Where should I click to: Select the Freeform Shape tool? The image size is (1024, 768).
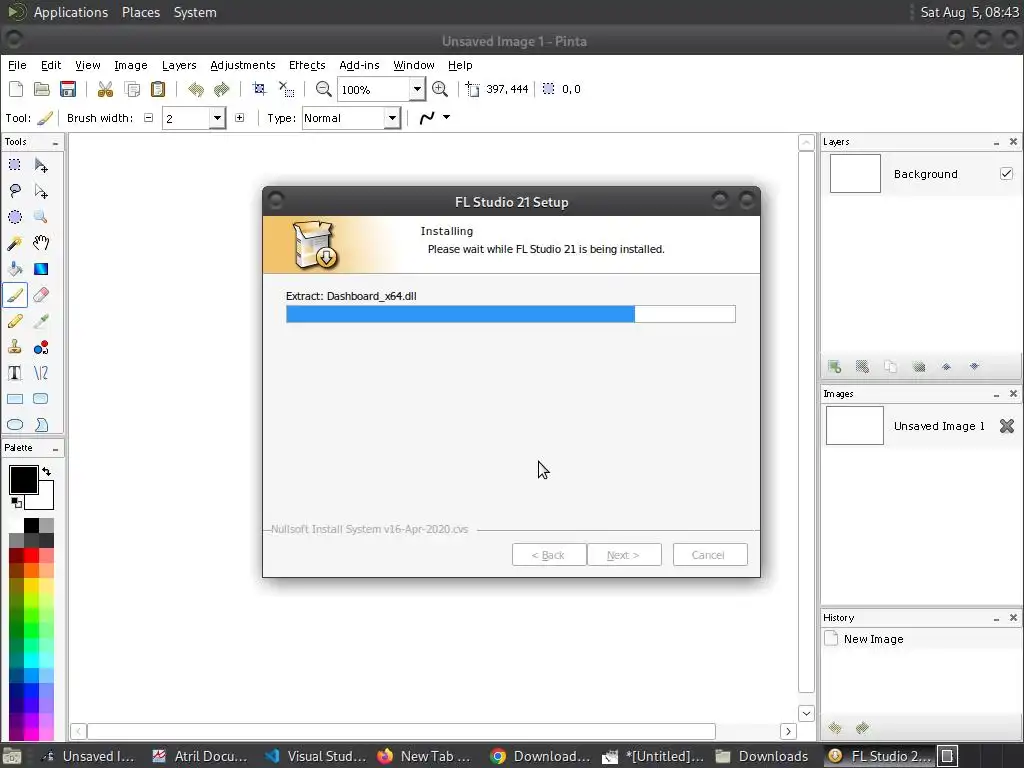pyautogui.click(x=41, y=425)
